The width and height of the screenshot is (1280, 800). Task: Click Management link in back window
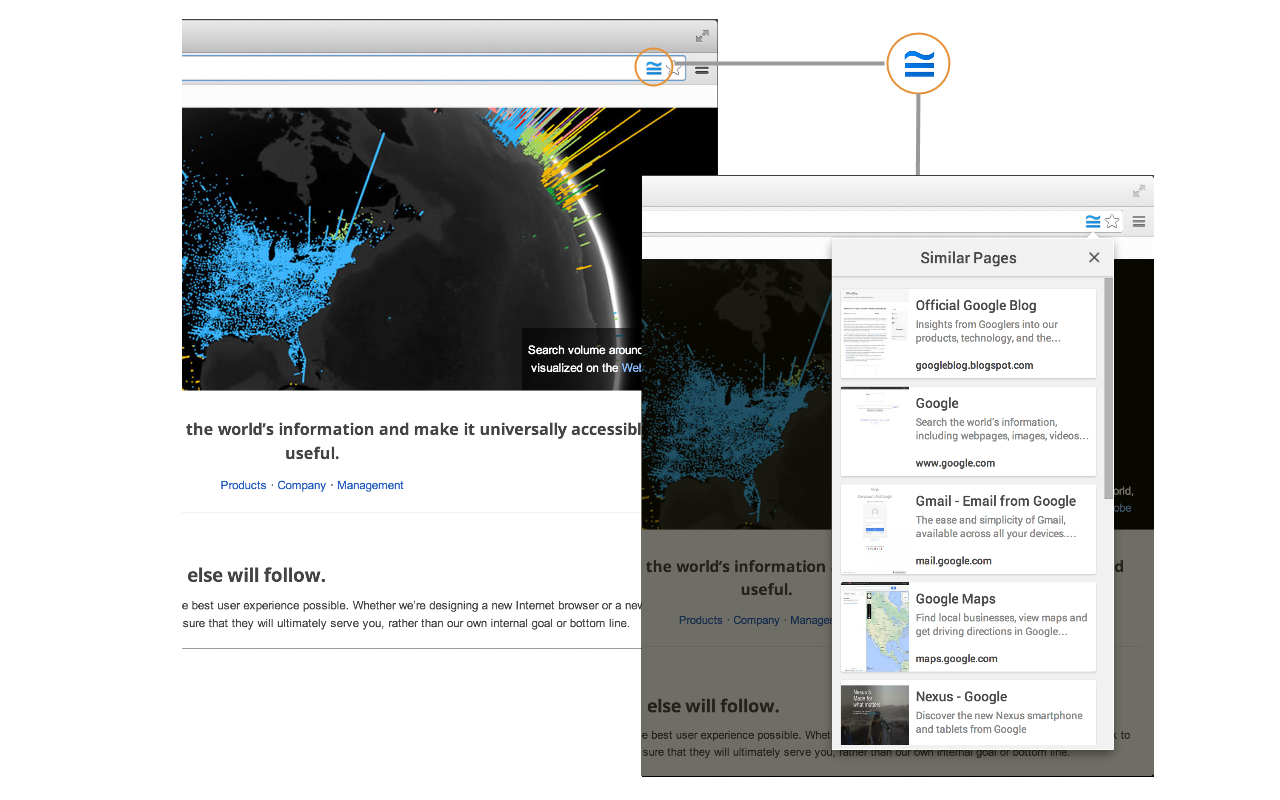370,486
